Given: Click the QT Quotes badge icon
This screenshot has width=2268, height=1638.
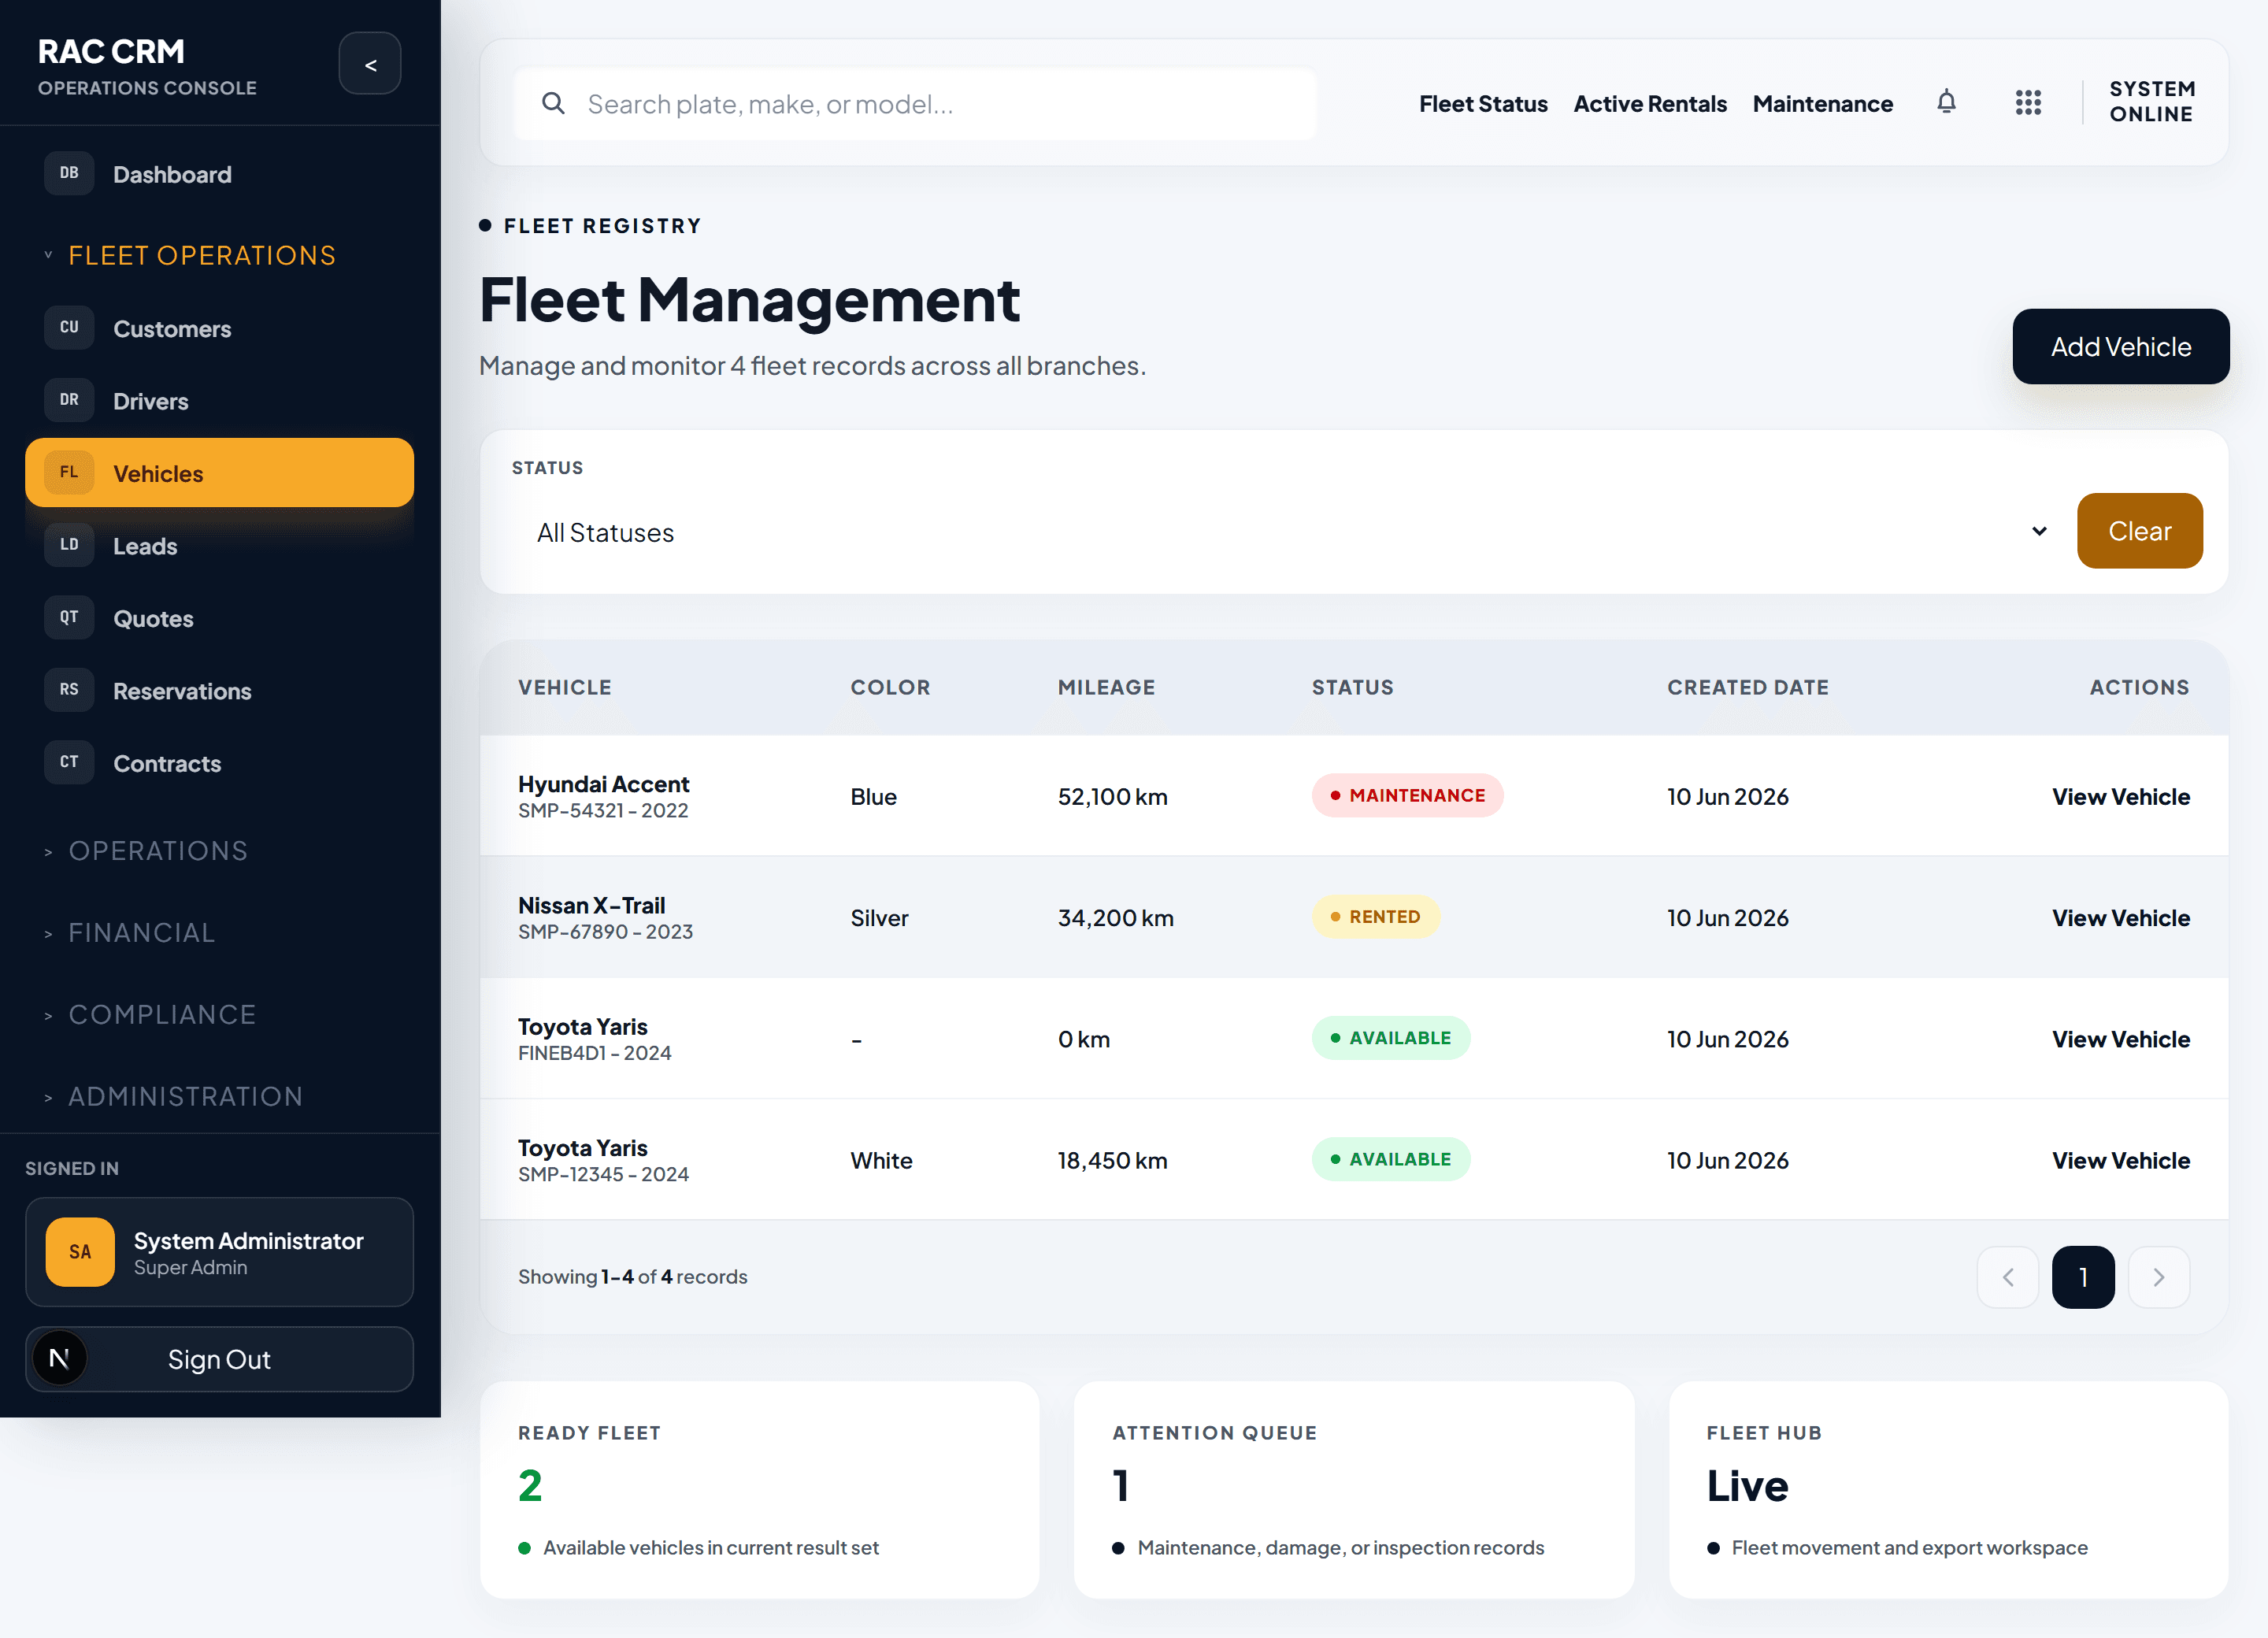Looking at the screenshot, I should [69, 618].
